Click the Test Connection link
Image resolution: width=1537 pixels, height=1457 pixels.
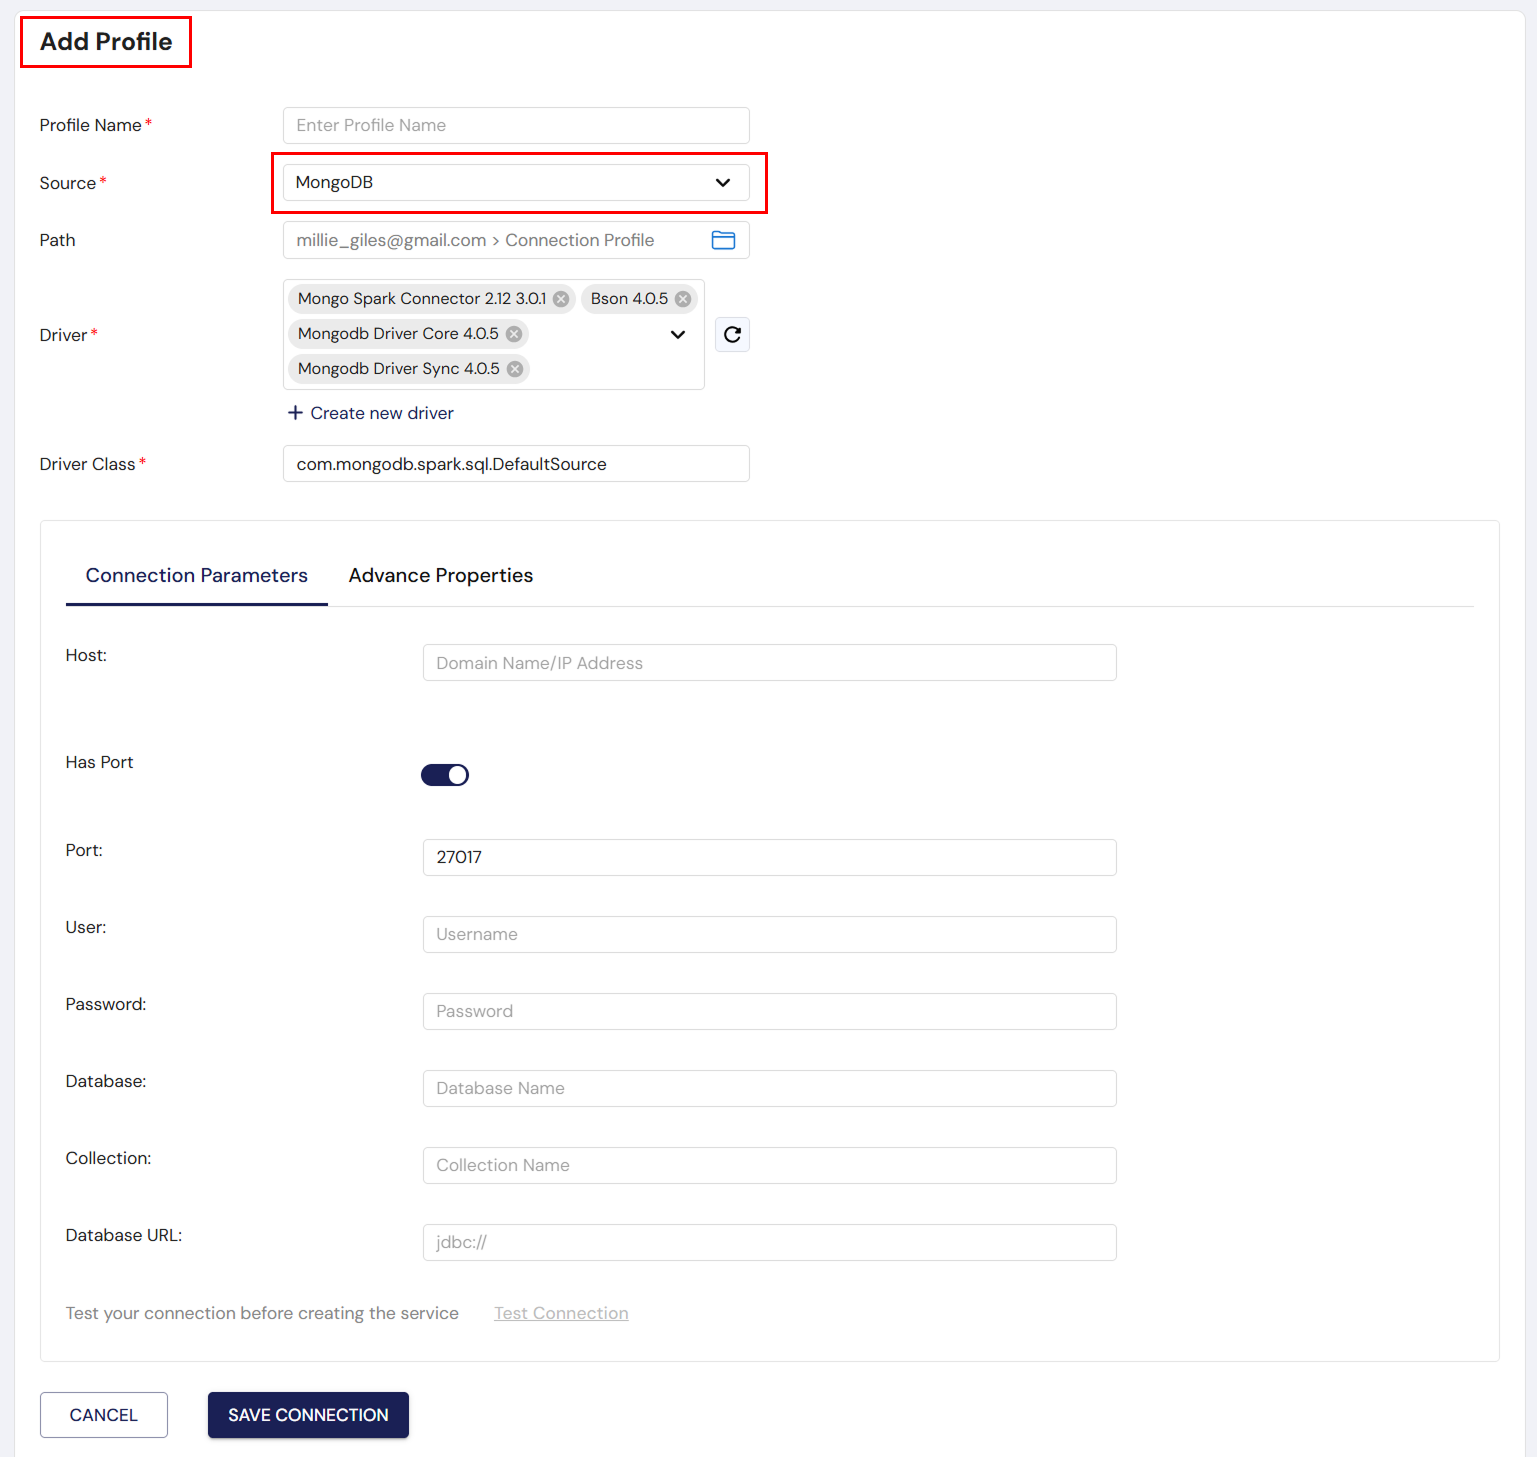(x=561, y=1313)
